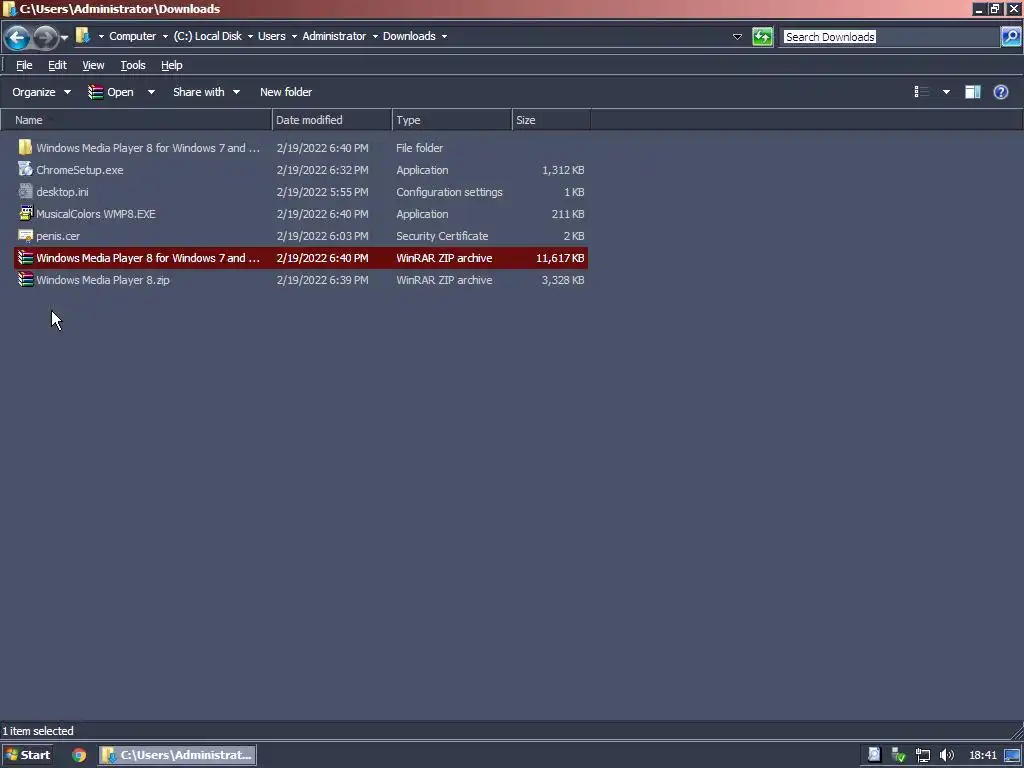Screen dimensions: 1024x768
Task: Click the green Refresh button
Action: (x=762, y=37)
